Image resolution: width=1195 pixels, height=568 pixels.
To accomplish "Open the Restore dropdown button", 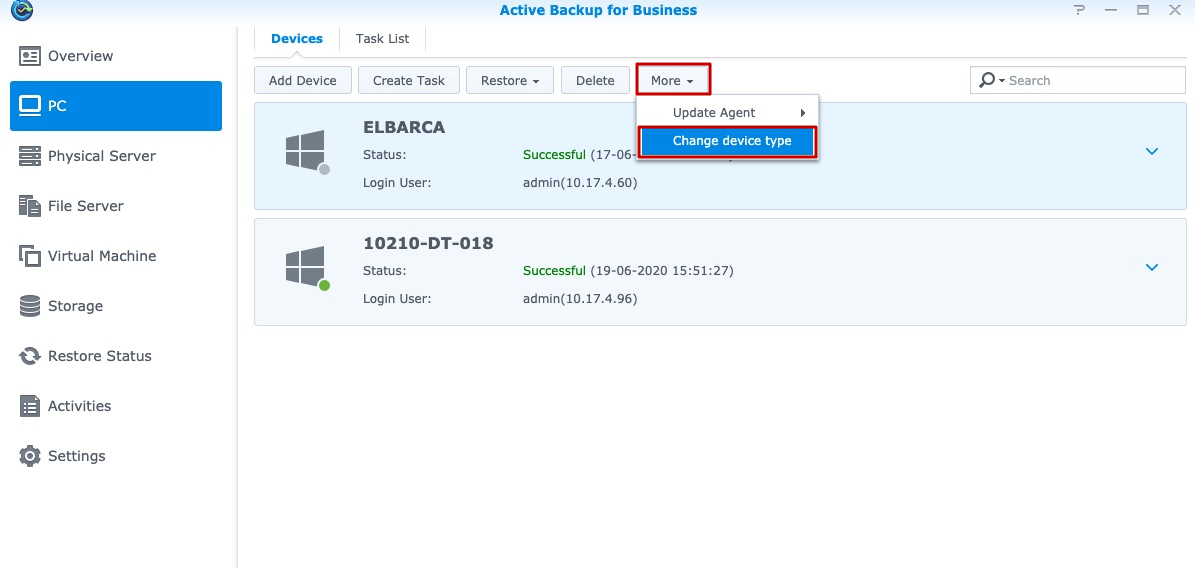I will click(x=510, y=80).
